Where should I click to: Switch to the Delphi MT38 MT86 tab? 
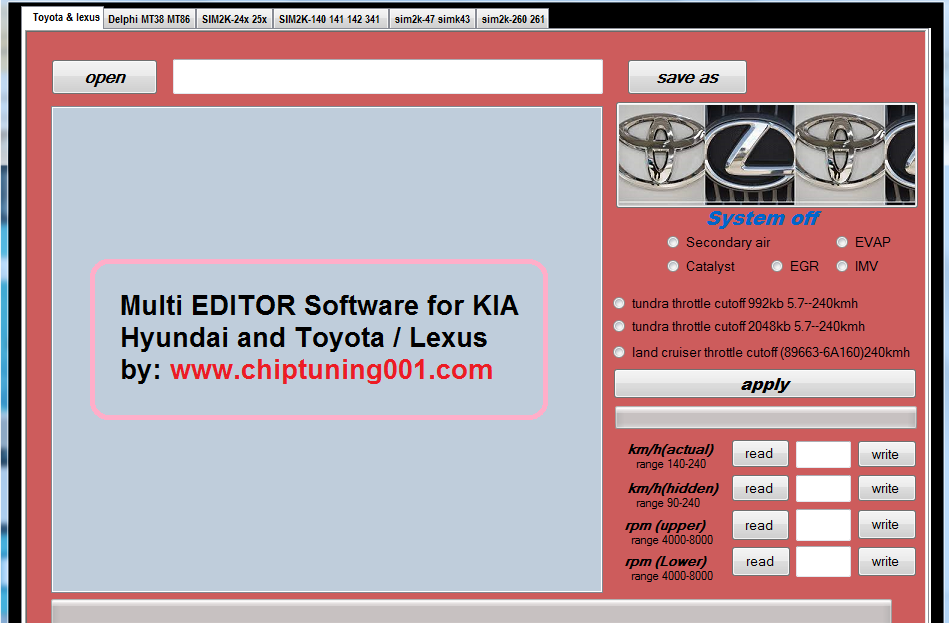click(149, 19)
